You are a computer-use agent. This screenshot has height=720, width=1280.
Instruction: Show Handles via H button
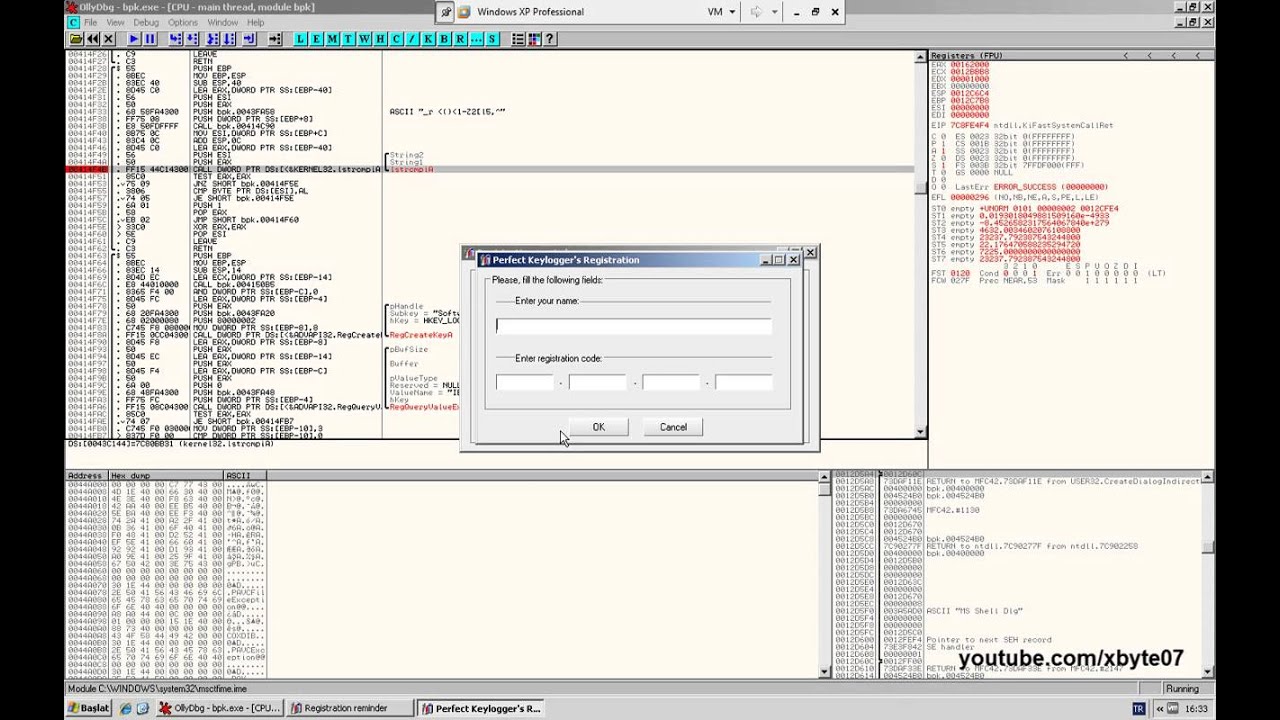[380, 39]
